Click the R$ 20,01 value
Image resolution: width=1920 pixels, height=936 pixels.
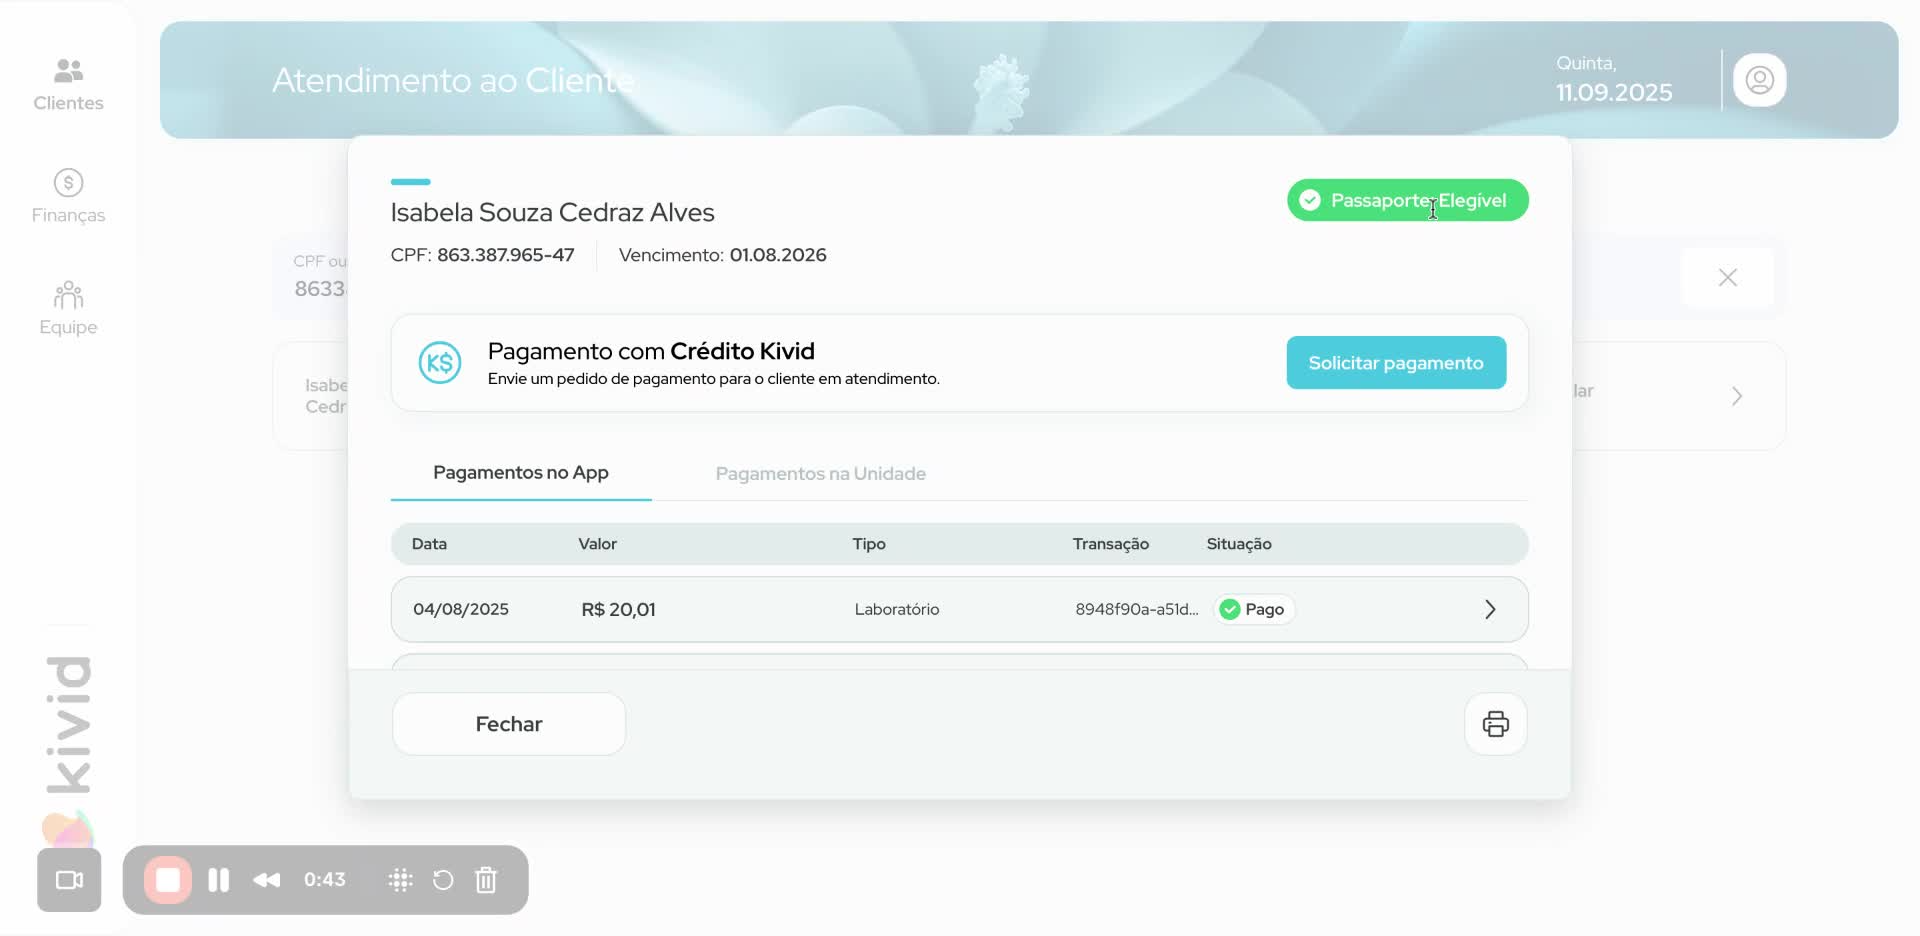pos(618,609)
